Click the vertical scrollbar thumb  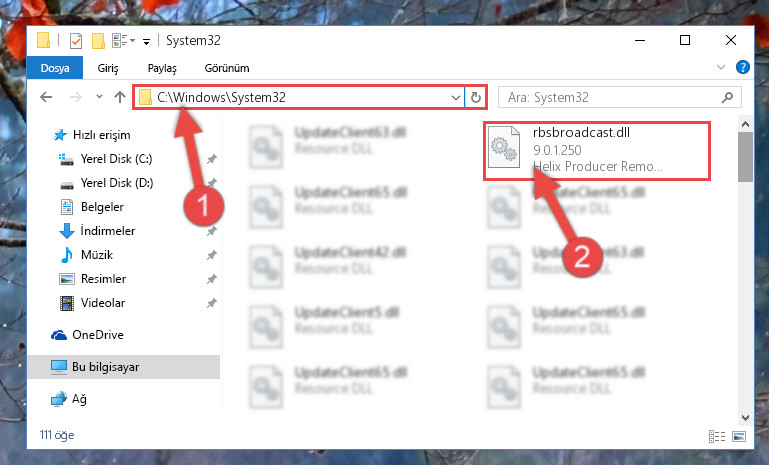[745, 157]
